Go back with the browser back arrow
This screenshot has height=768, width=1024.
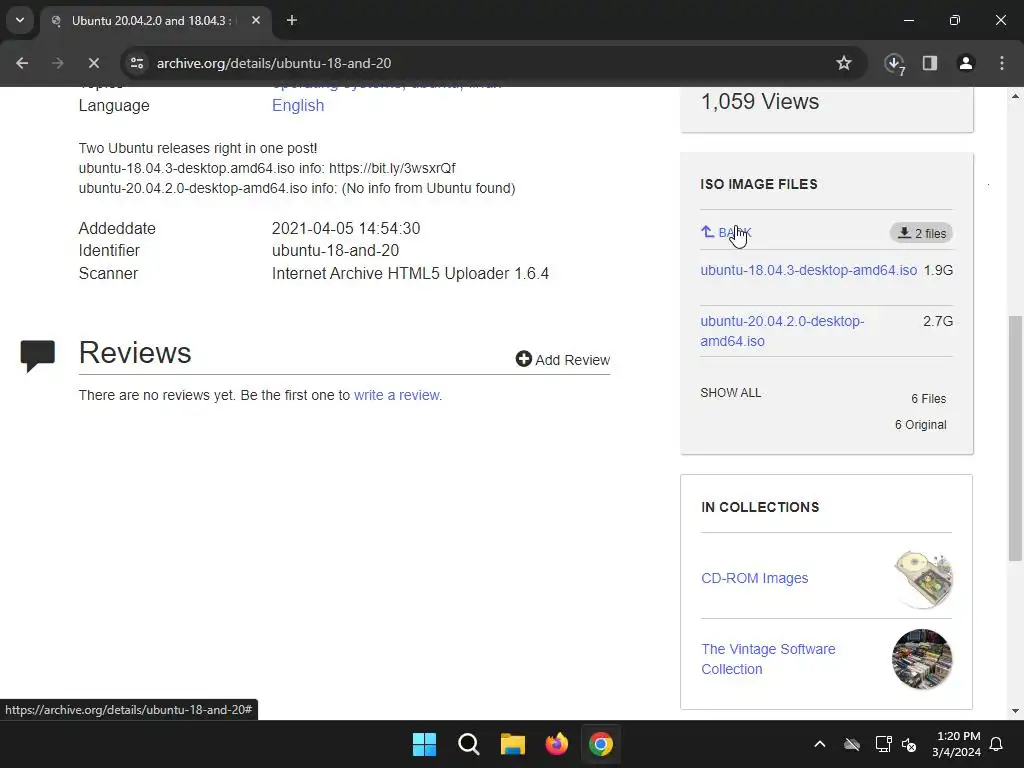[x=22, y=63]
